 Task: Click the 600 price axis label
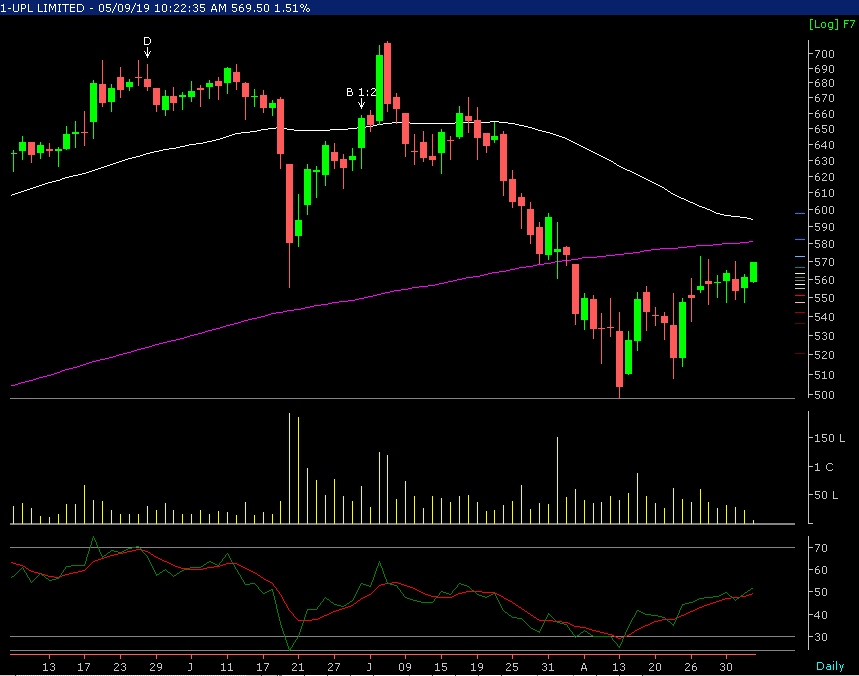824,210
